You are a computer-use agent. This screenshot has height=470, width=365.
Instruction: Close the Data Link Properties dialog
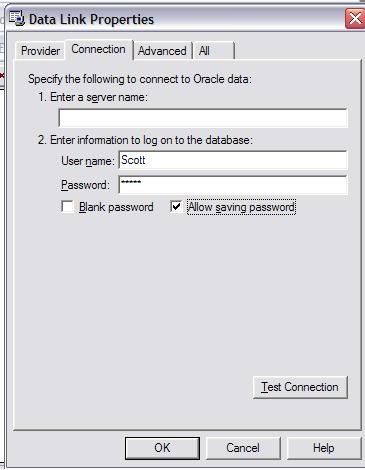pos(355,19)
